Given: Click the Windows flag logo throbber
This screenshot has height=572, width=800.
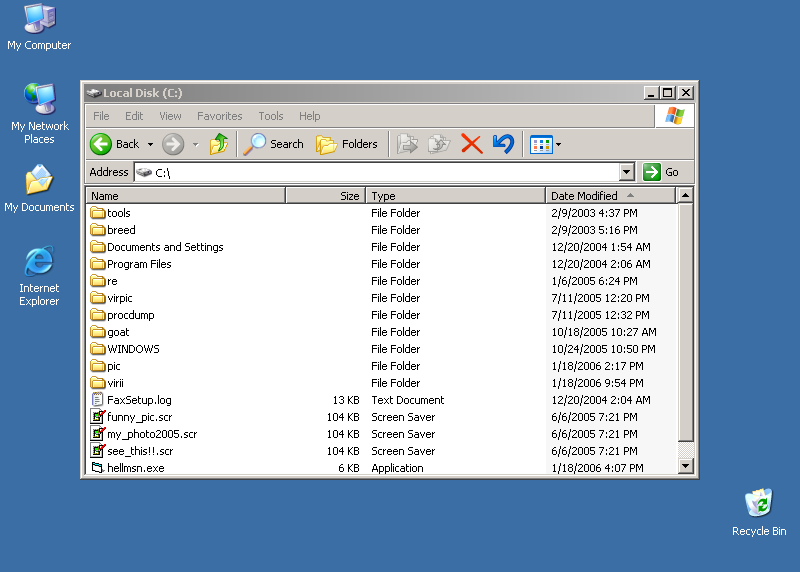Looking at the screenshot, I should tap(674, 116).
